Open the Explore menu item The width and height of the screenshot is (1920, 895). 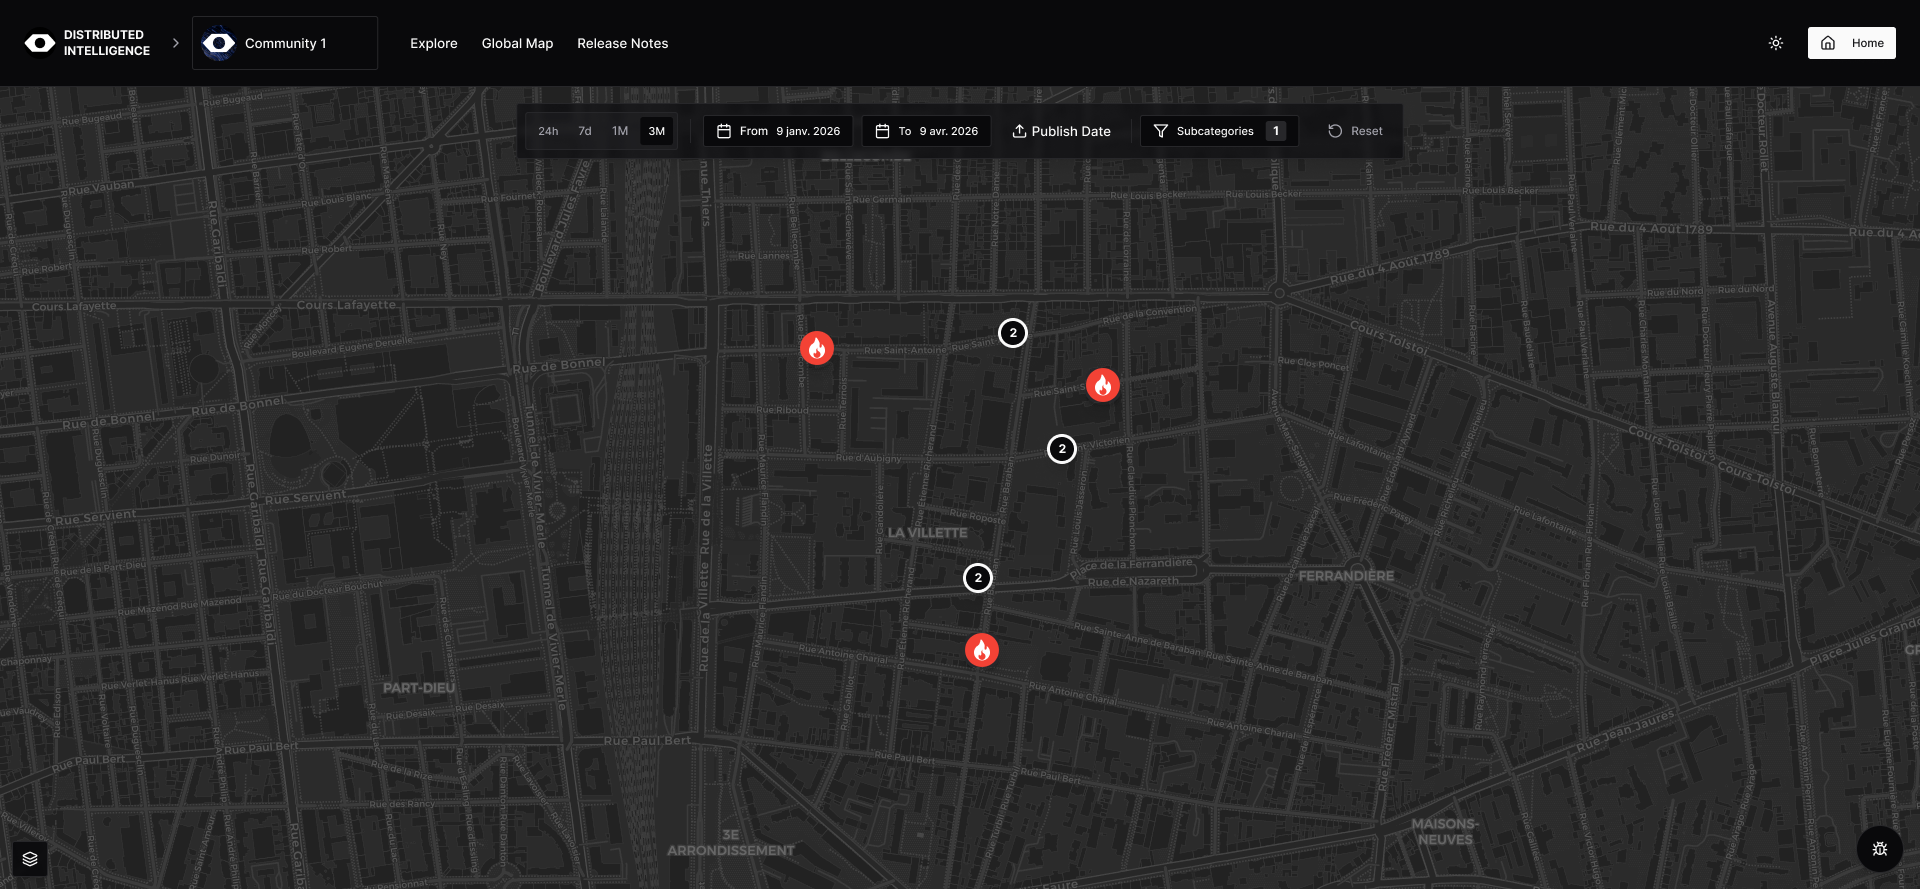(x=433, y=43)
